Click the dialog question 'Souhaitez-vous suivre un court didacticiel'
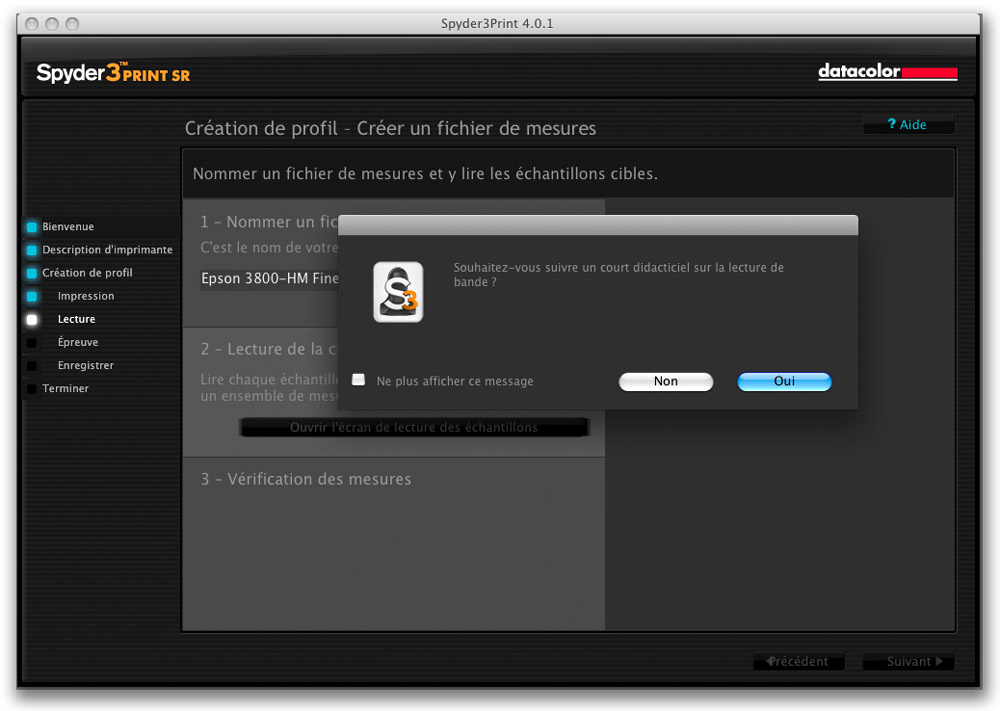This screenshot has width=1000, height=711. [x=619, y=274]
